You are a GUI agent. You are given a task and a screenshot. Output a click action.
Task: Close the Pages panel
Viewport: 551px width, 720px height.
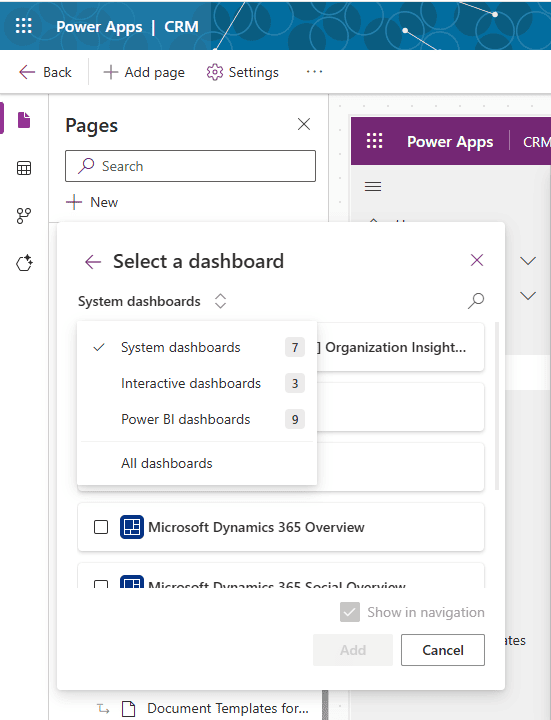pos(304,124)
